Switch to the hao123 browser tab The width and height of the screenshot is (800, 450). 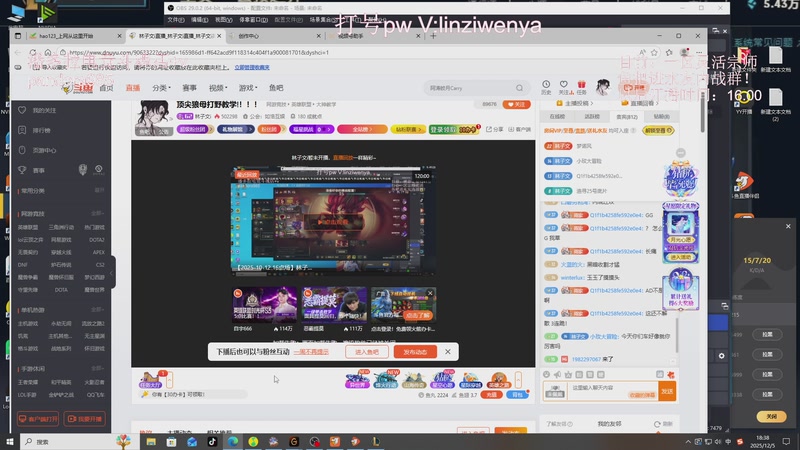(x=75, y=36)
